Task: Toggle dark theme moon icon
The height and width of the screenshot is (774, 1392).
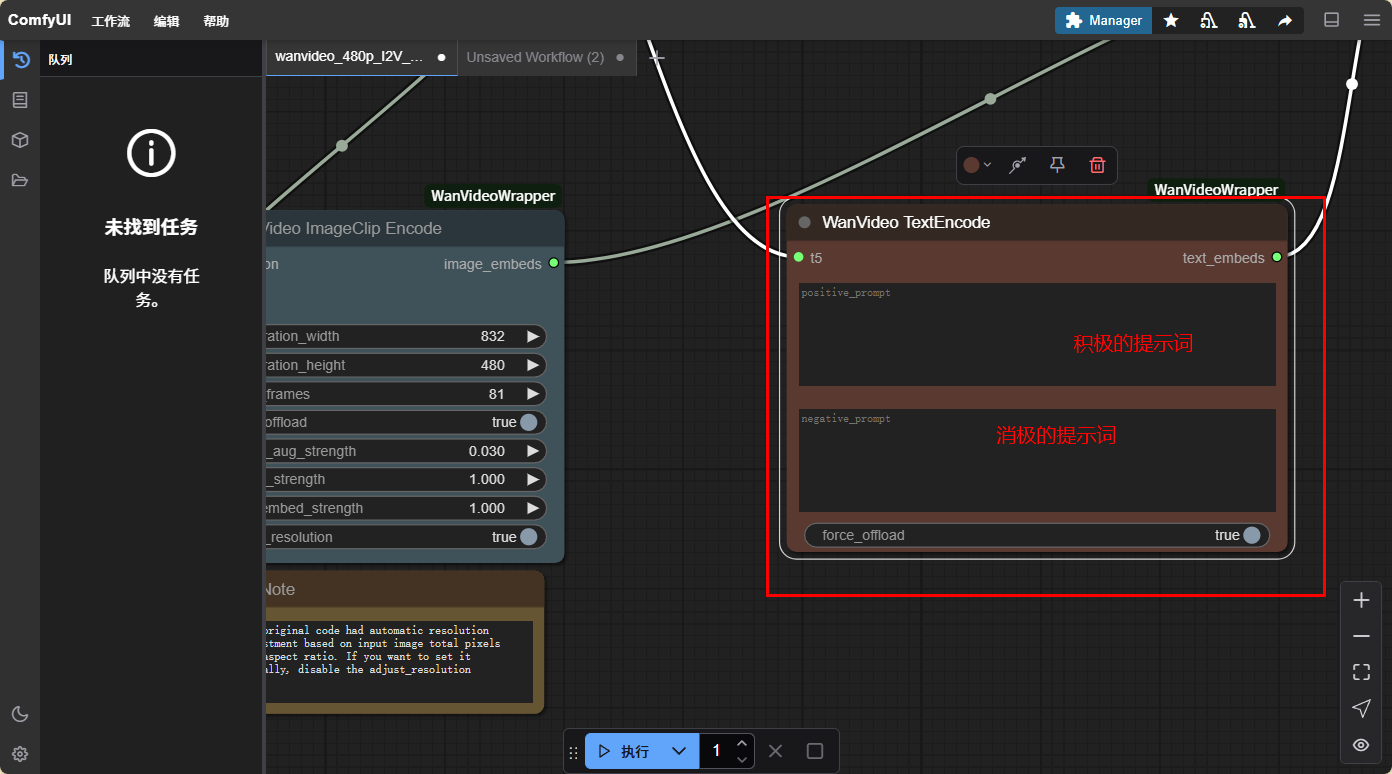Action: pyautogui.click(x=20, y=714)
